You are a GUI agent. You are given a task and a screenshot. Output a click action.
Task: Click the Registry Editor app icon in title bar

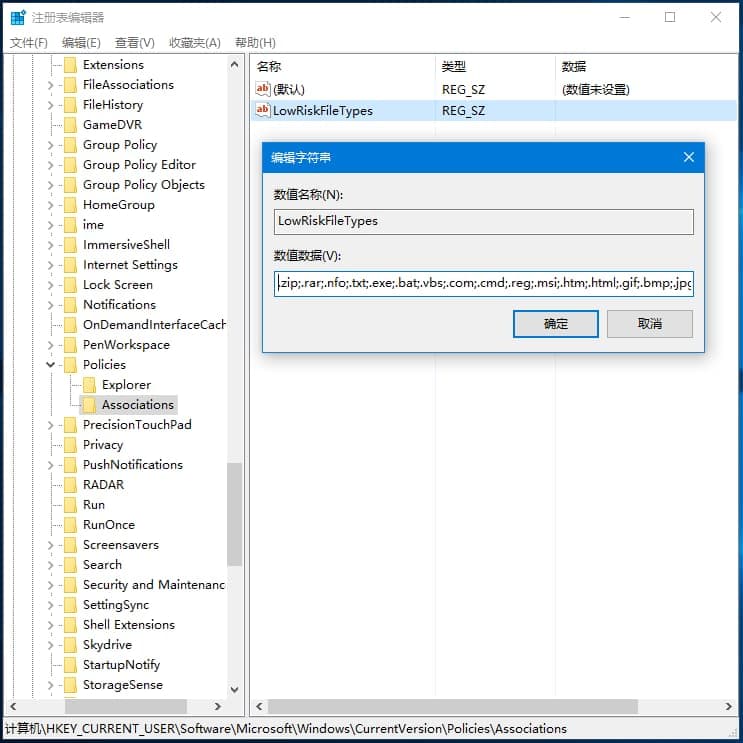click(x=18, y=17)
